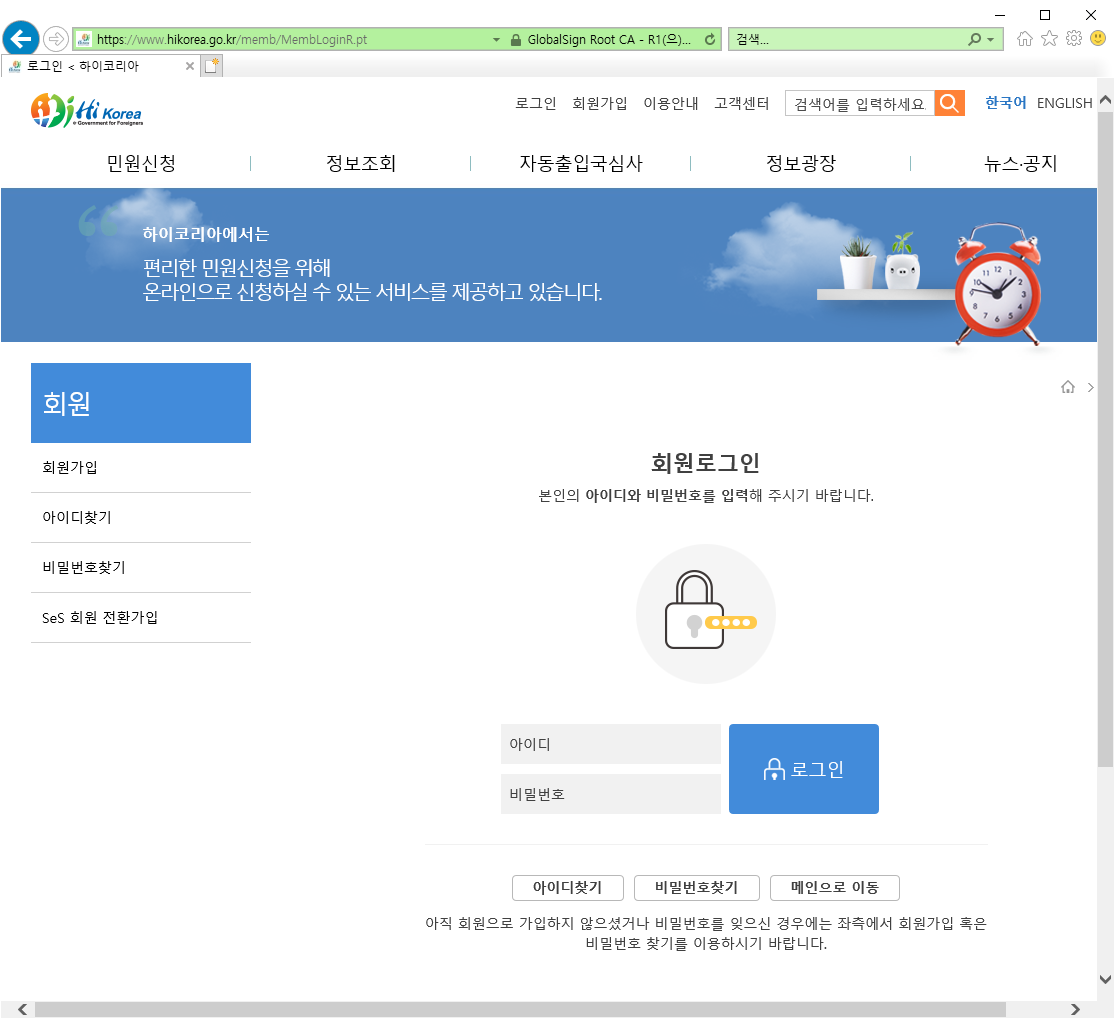Open the 정보광장 menu
The height and width of the screenshot is (1019, 1115).
(801, 164)
